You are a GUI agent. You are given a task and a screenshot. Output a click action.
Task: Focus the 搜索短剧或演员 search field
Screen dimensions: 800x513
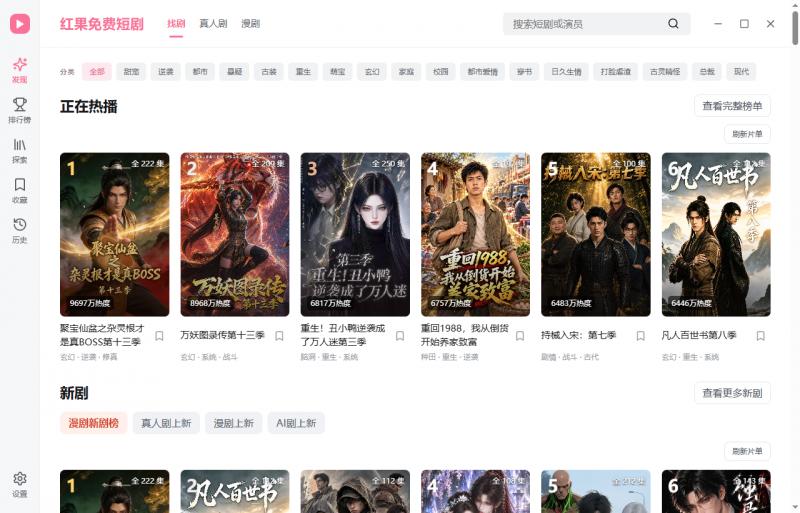[x=587, y=23]
